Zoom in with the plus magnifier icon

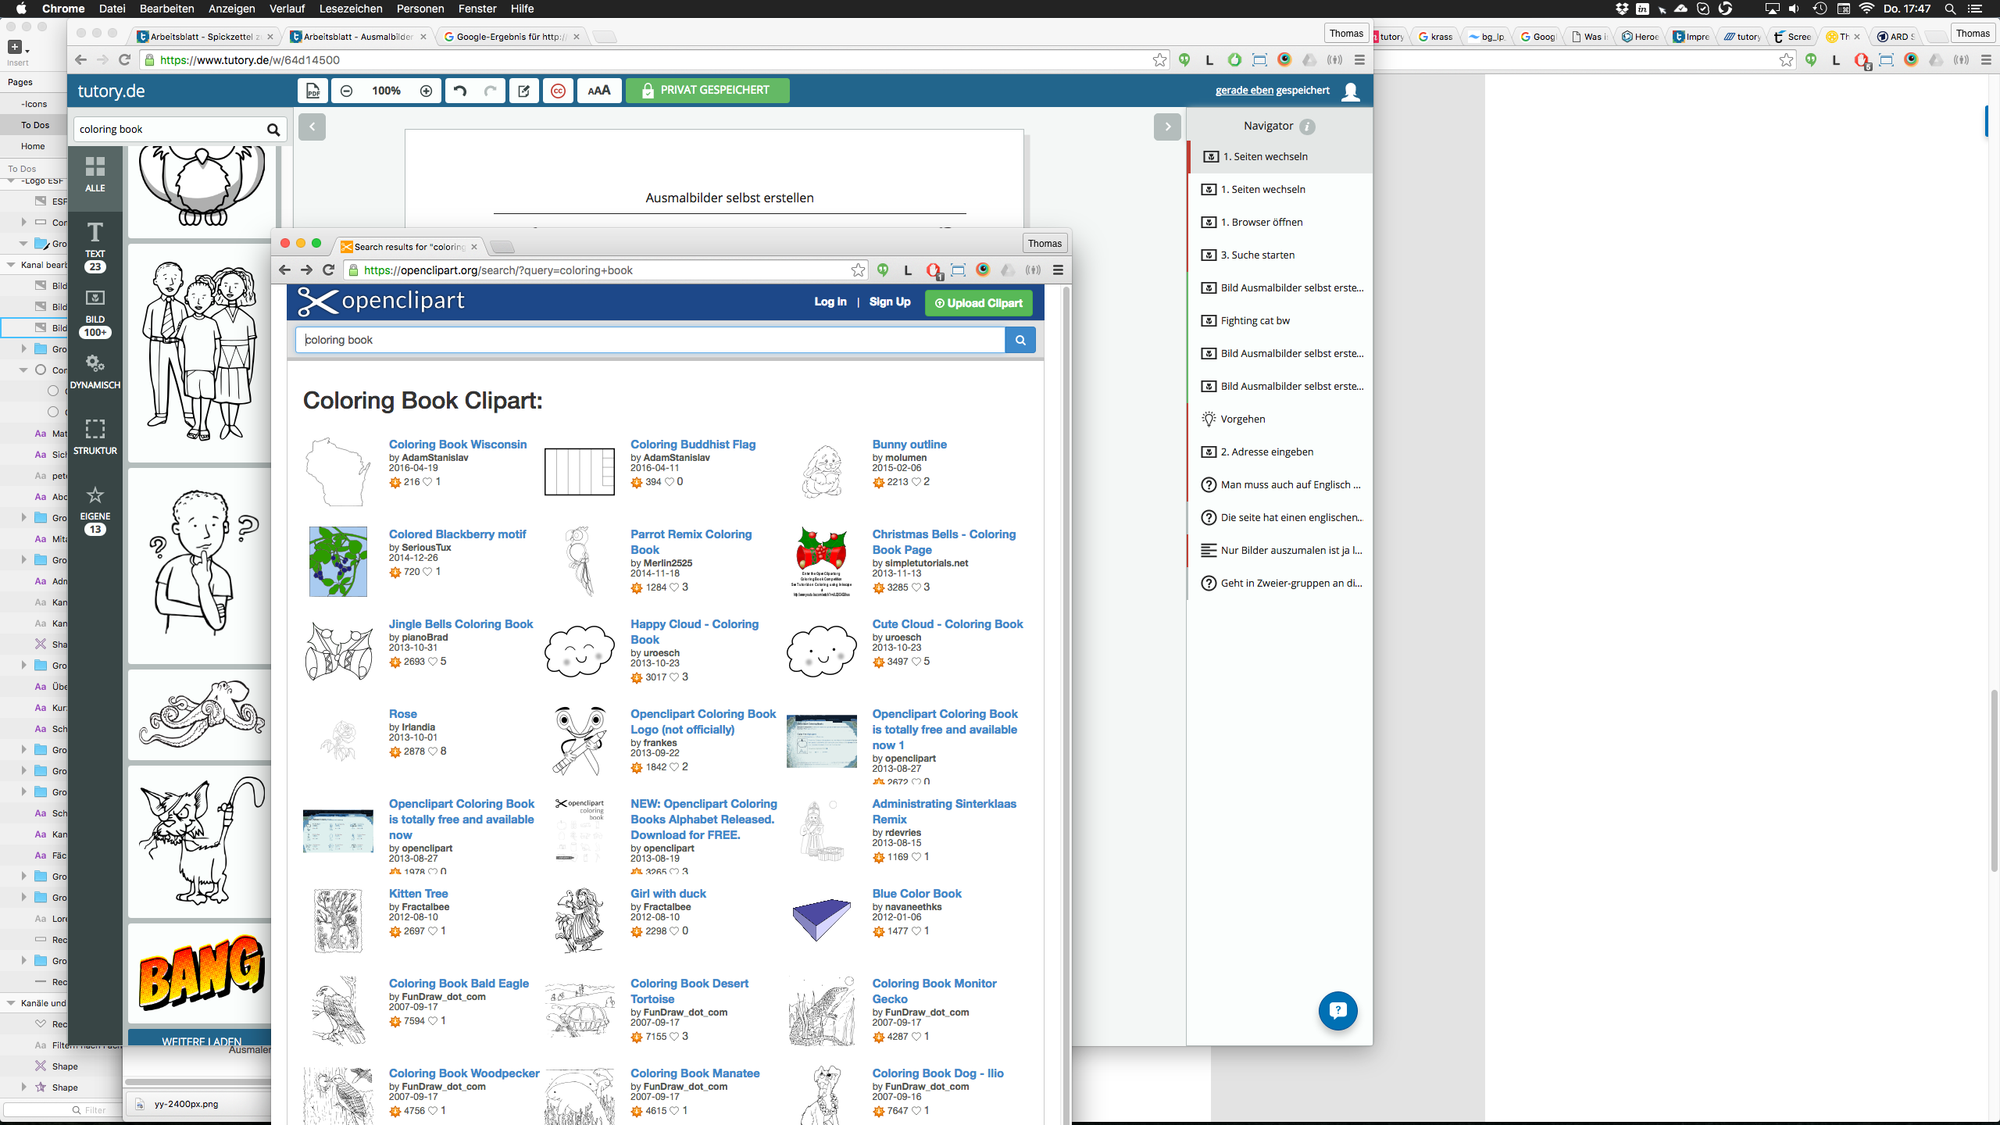pos(426,91)
